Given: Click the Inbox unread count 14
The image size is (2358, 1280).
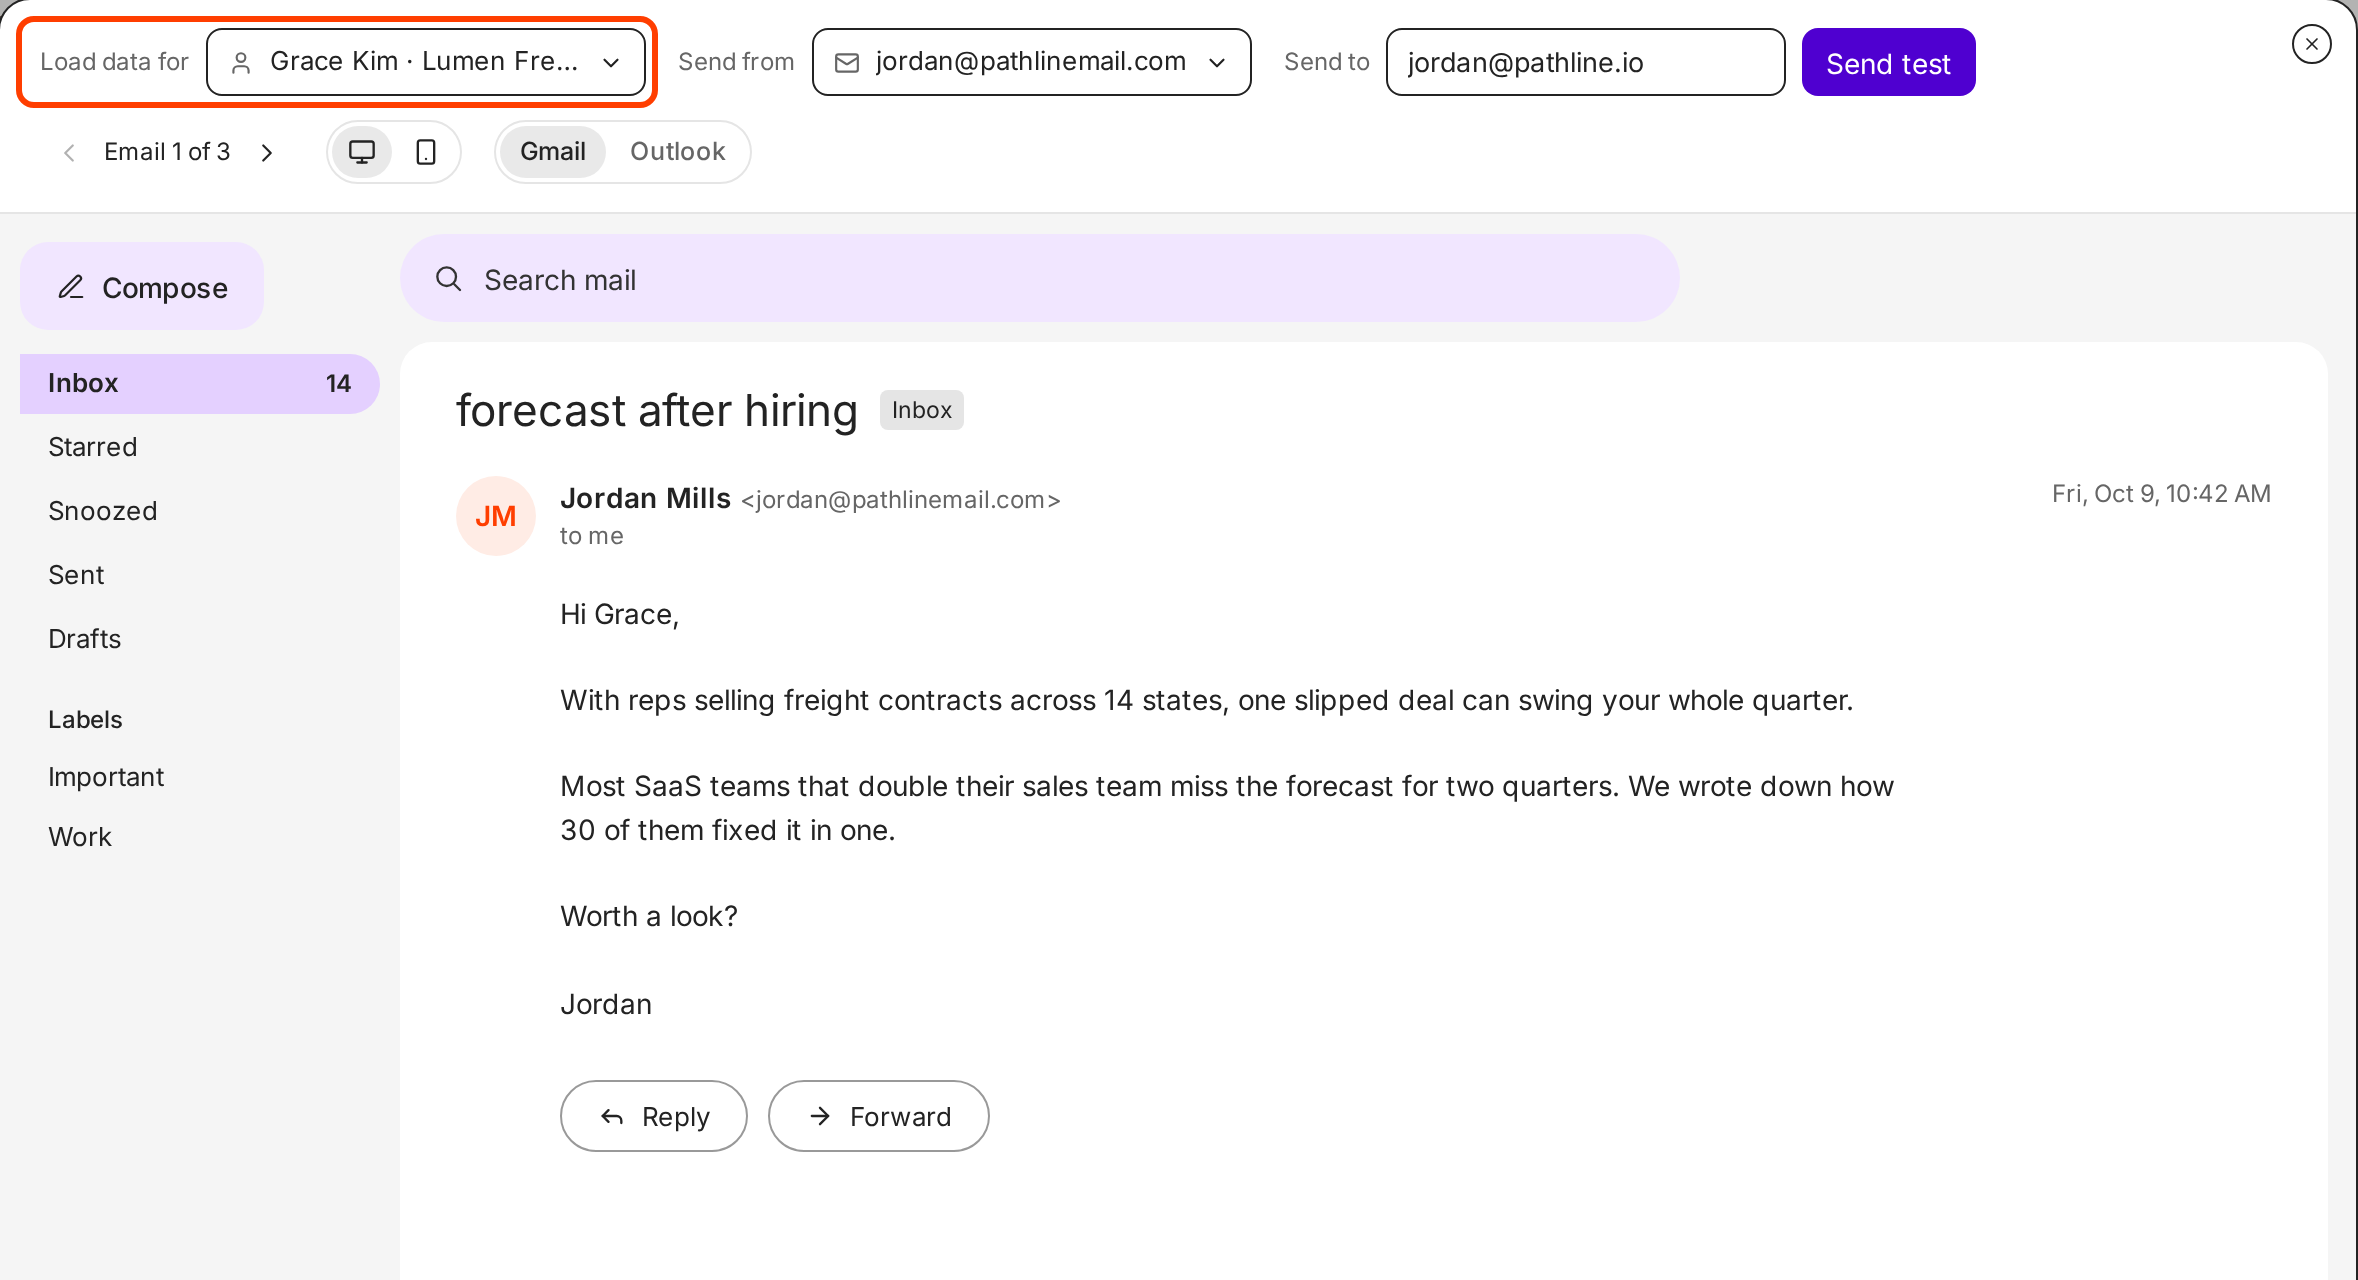Looking at the screenshot, I should pos(338,383).
